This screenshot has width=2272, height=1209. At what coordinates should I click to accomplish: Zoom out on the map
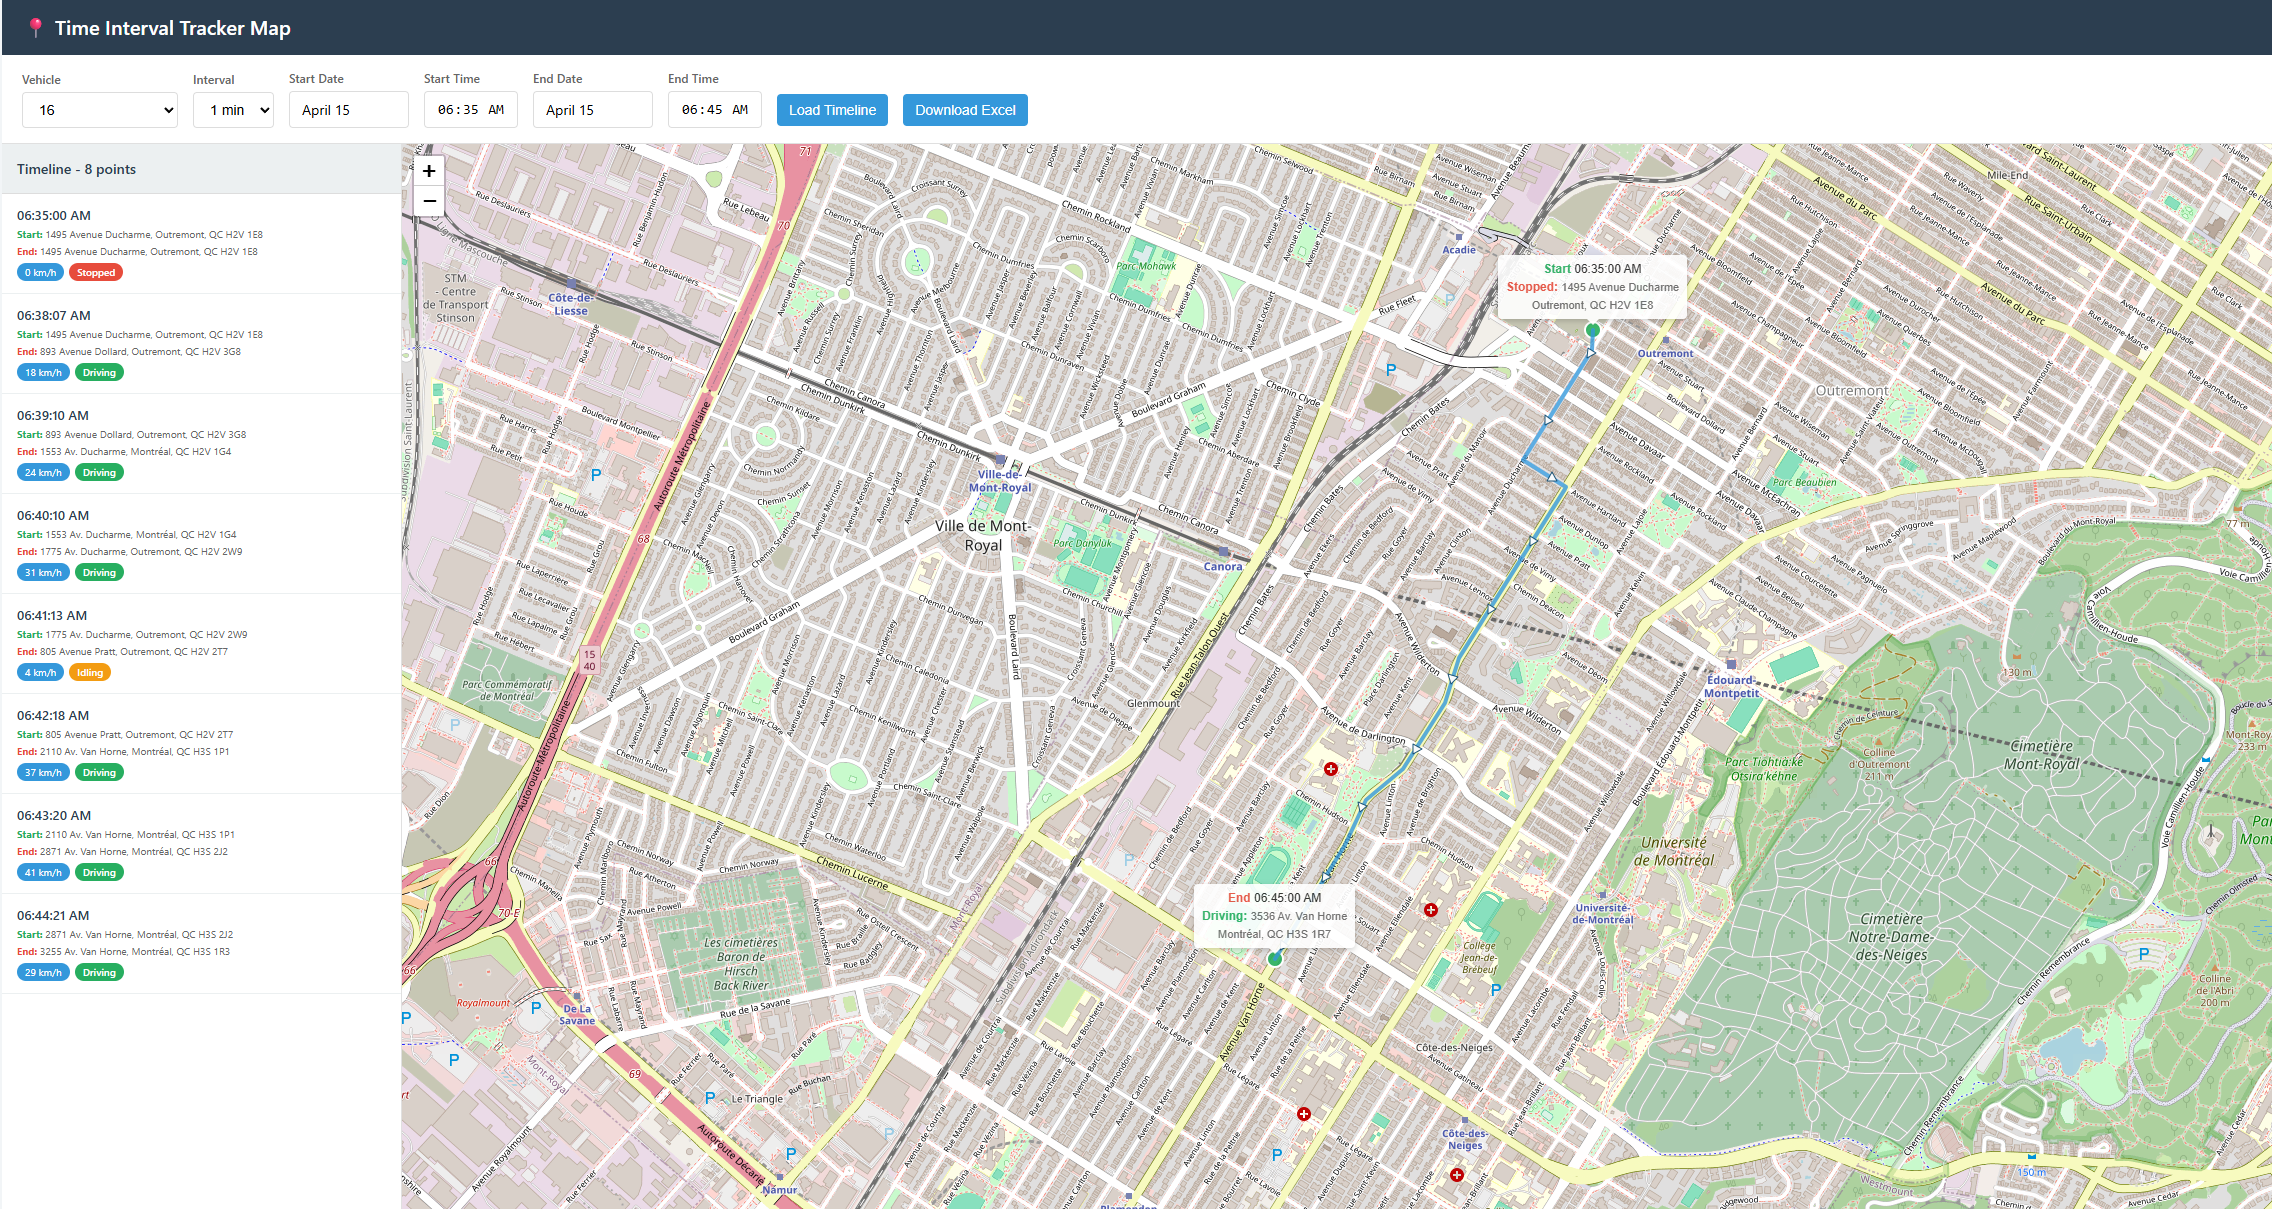429,201
